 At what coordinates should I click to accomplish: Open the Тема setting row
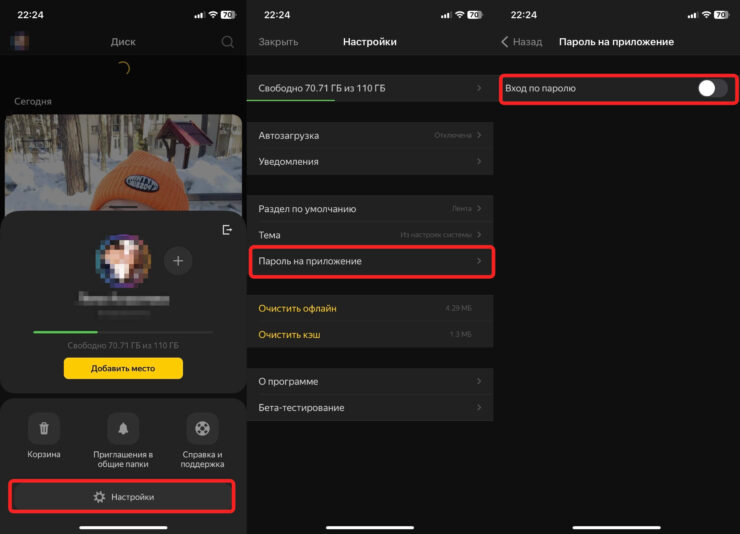coord(369,235)
